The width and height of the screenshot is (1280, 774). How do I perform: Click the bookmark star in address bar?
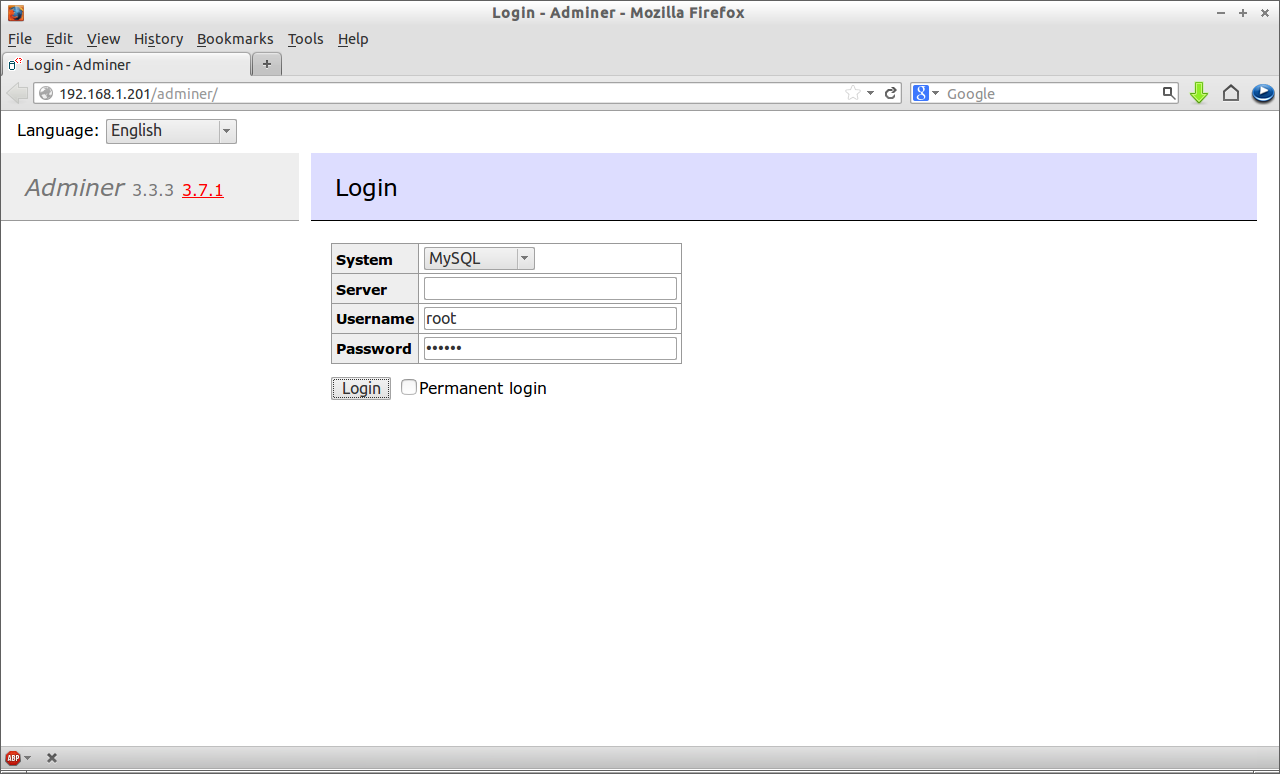tap(853, 93)
